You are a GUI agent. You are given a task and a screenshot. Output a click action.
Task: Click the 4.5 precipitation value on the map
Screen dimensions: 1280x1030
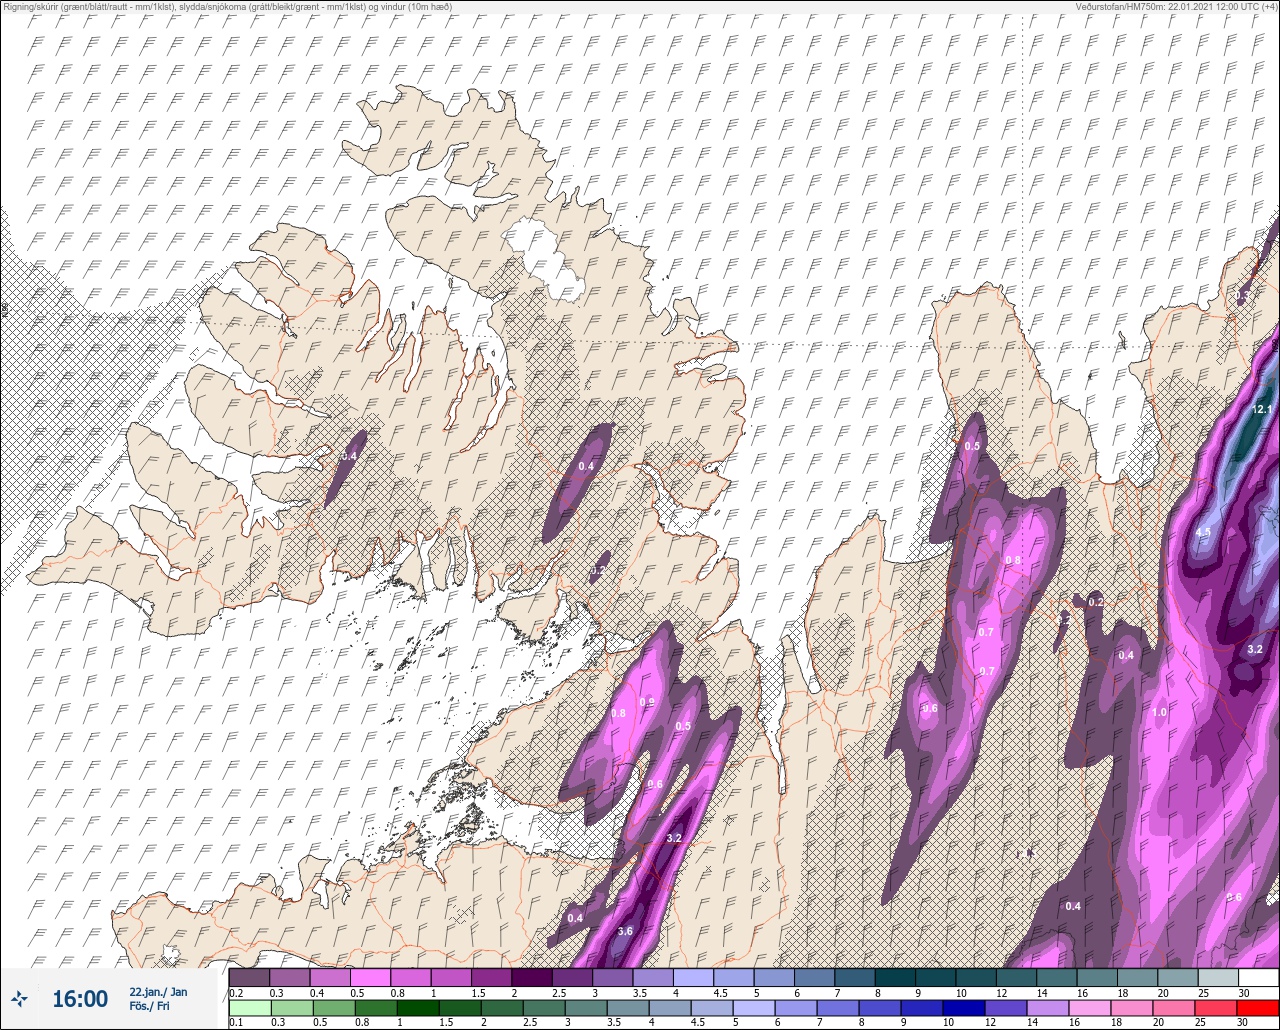pos(1203,532)
